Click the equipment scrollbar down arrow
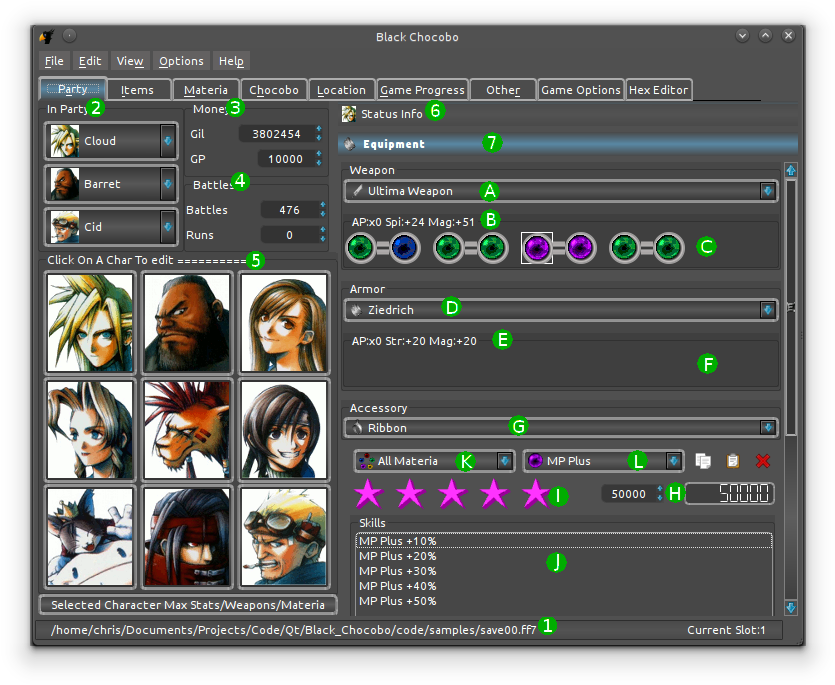Viewport: 835px width, 685px height. point(791,607)
